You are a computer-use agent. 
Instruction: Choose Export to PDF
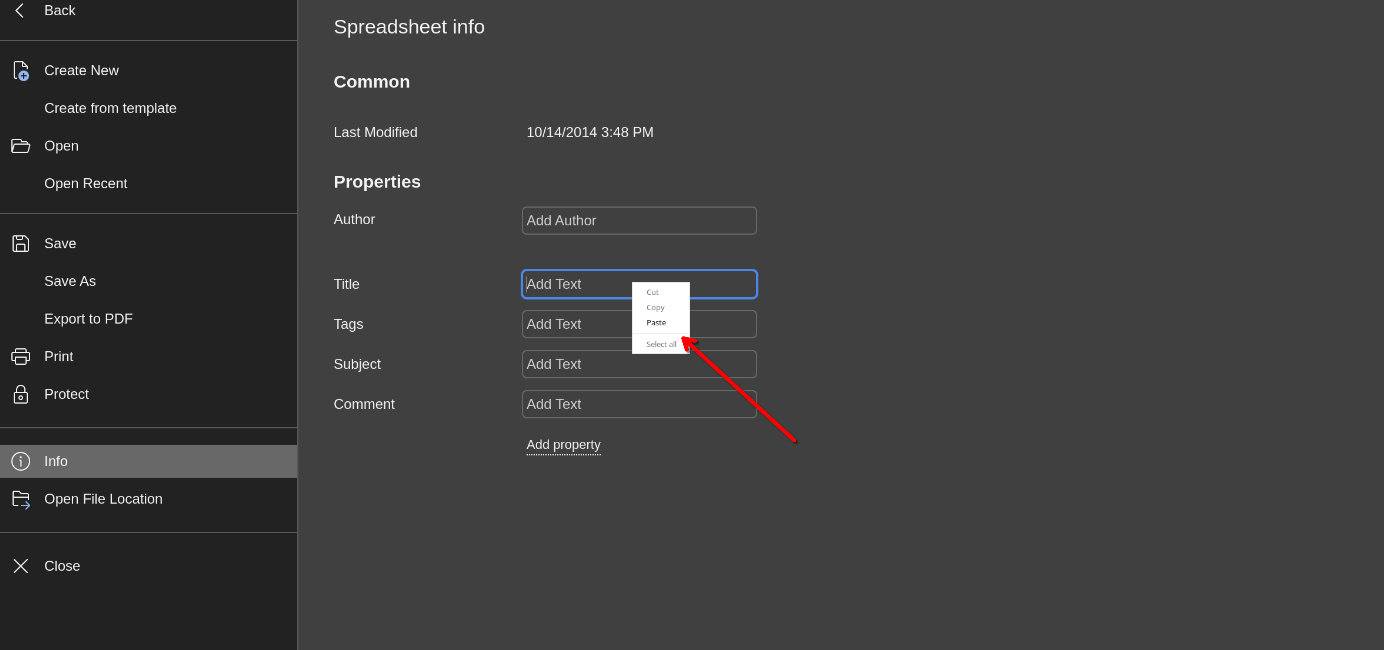point(88,319)
